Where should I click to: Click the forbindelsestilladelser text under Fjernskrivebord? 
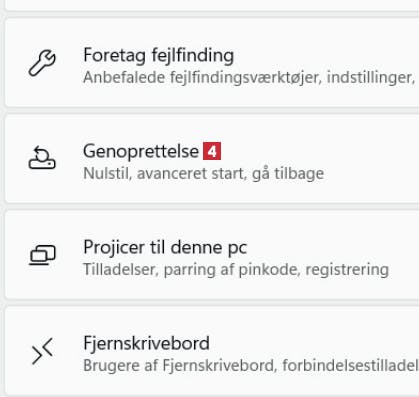coord(350,365)
